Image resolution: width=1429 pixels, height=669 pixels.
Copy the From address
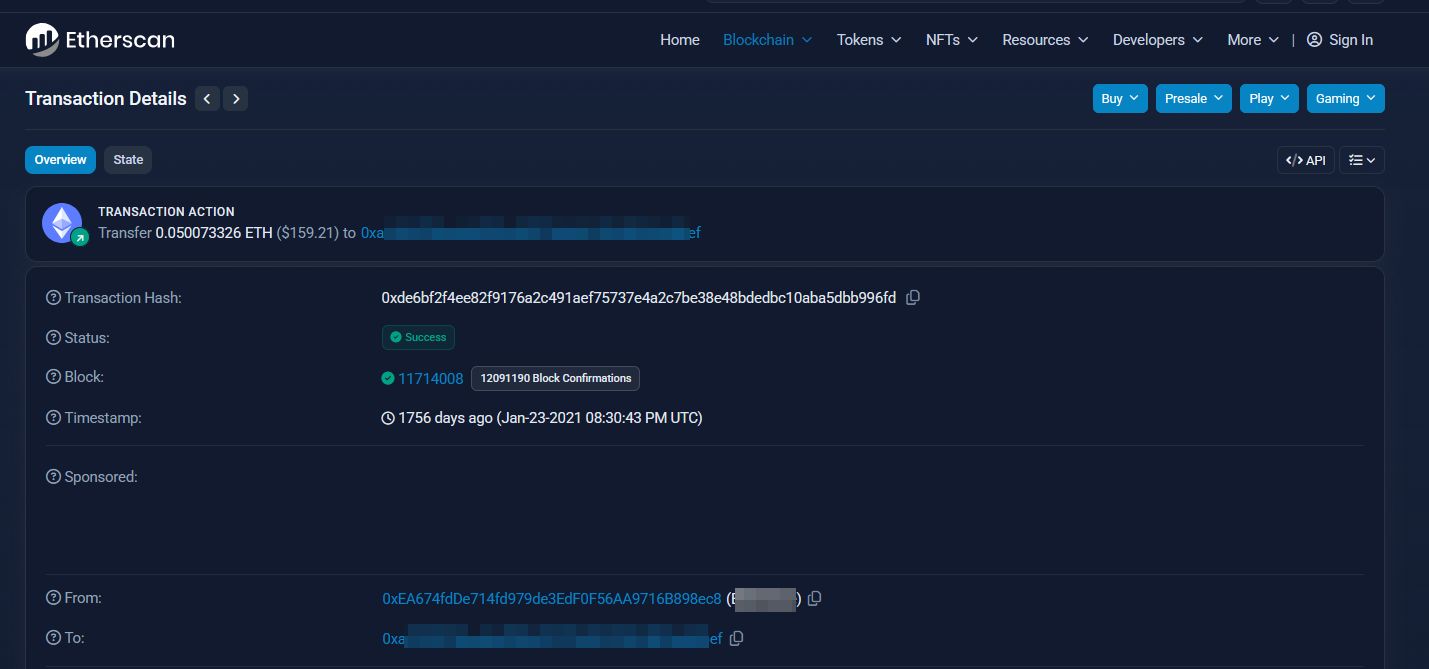pyautogui.click(x=815, y=598)
